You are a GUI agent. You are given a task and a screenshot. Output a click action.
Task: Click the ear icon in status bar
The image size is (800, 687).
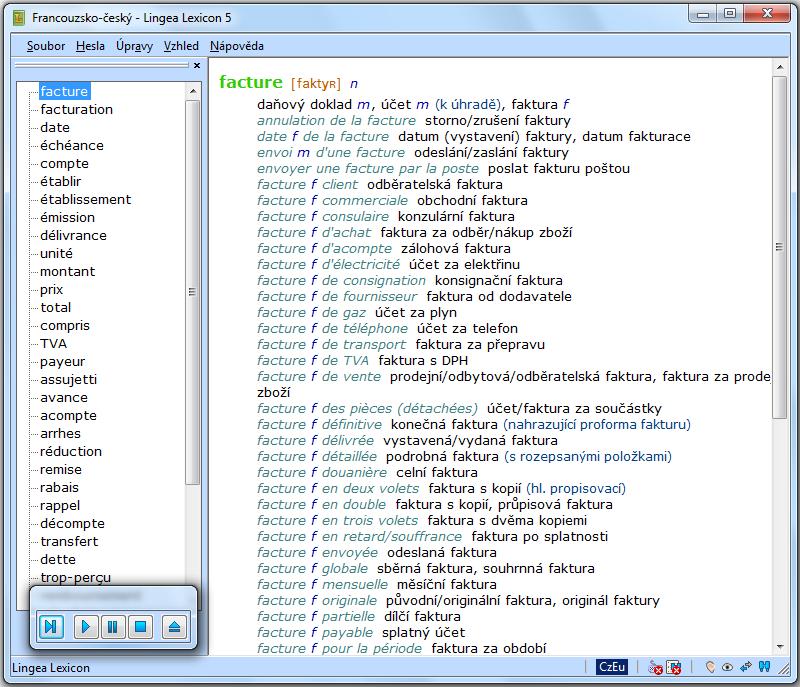pos(710,667)
